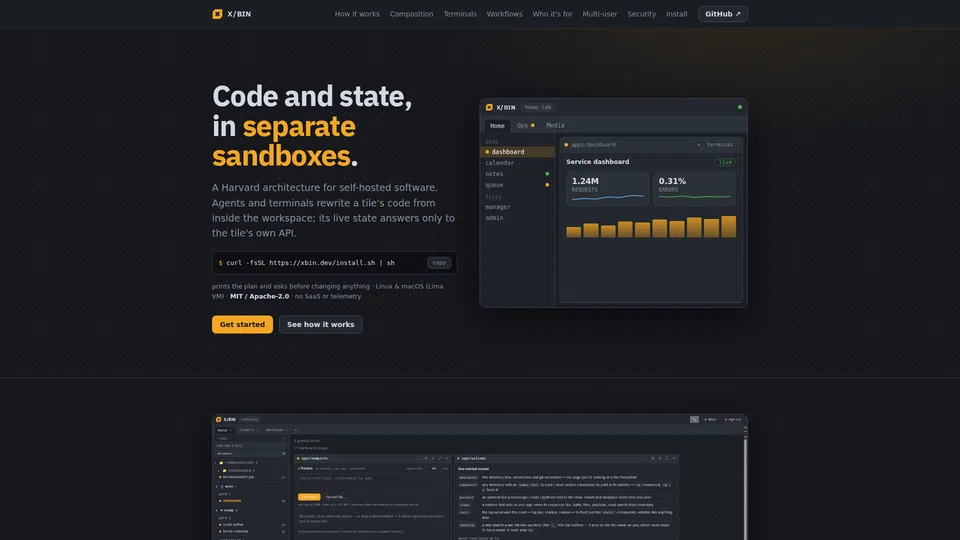
Task: Navigate to the Multi-user section
Action: 599,14
